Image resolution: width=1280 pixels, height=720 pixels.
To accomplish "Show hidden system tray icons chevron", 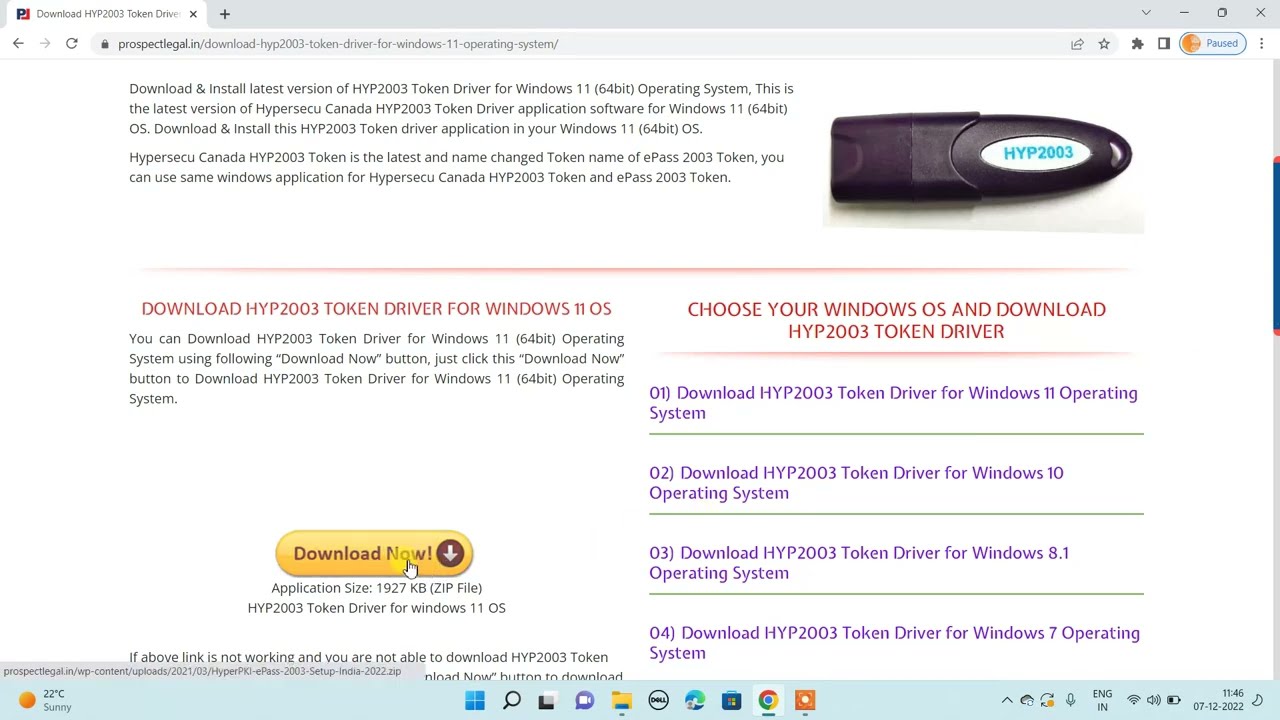I will tap(1007, 700).
